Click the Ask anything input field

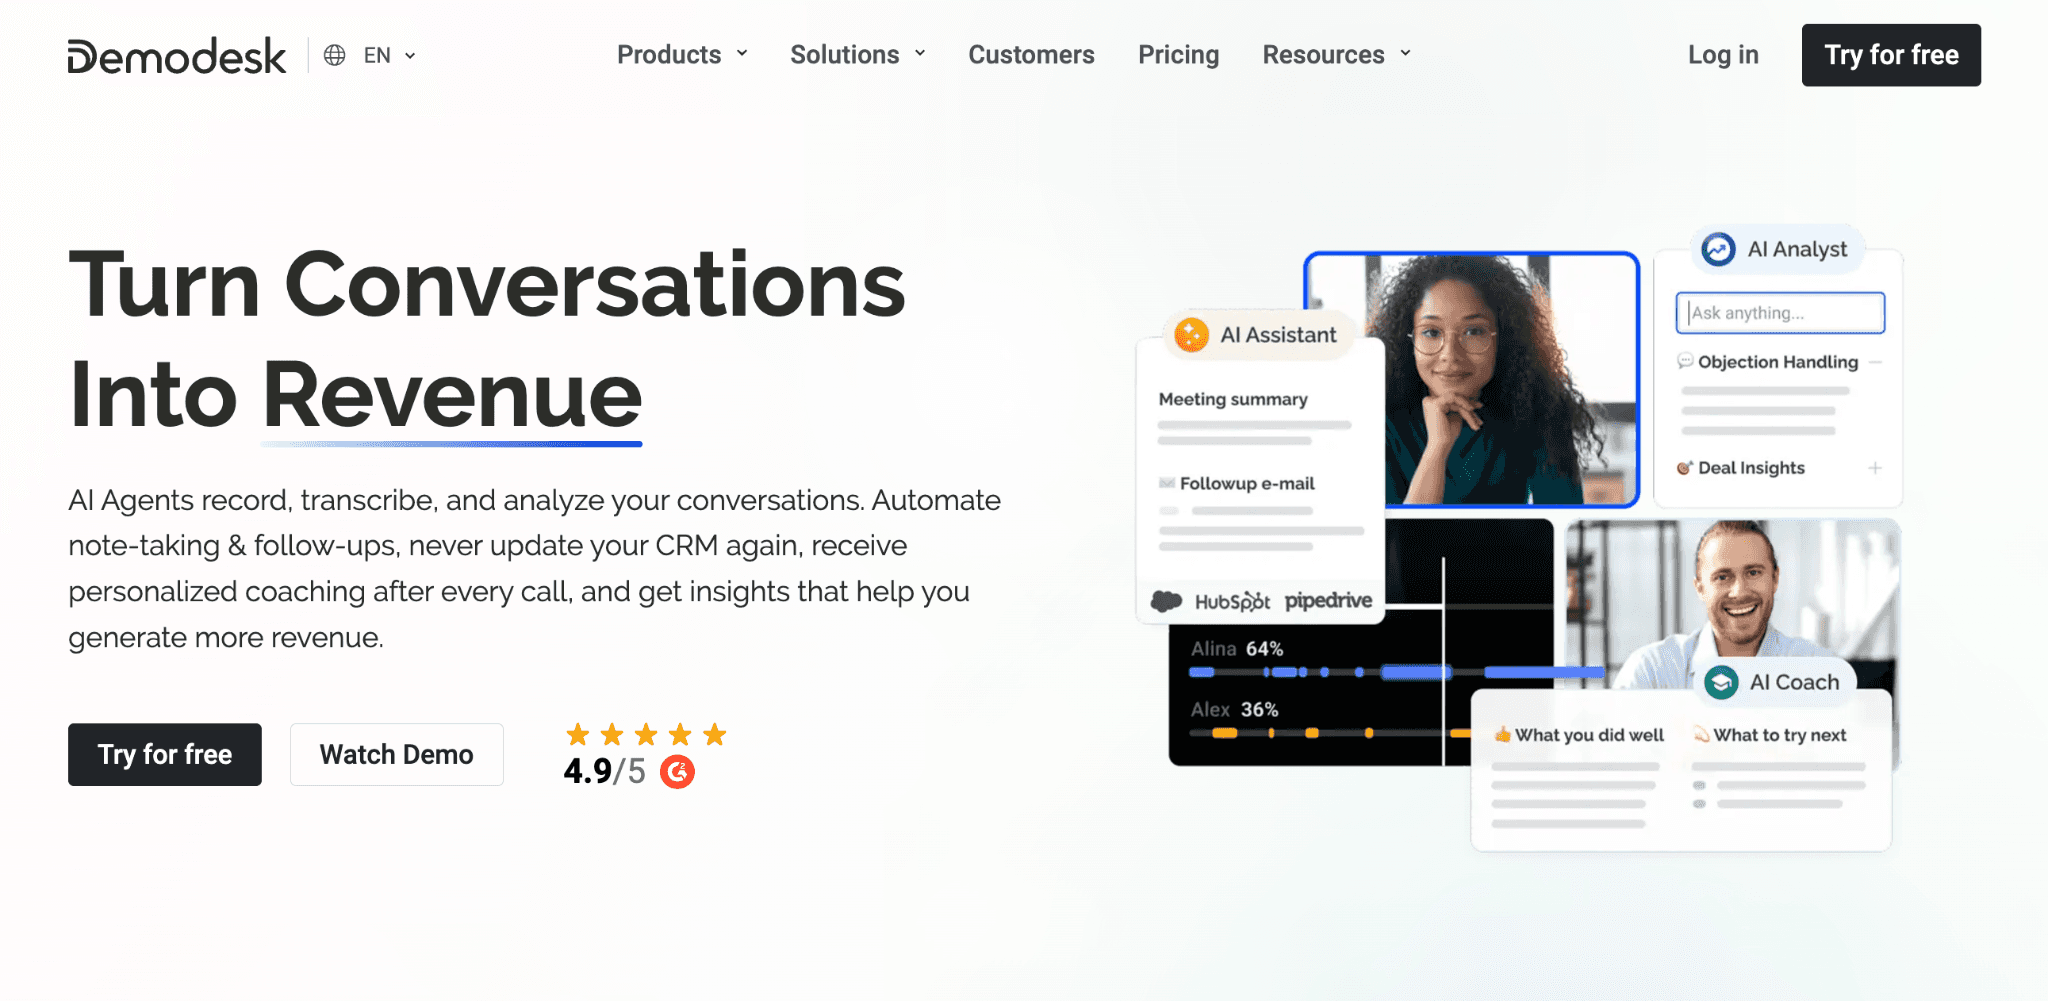point(1780,312)
